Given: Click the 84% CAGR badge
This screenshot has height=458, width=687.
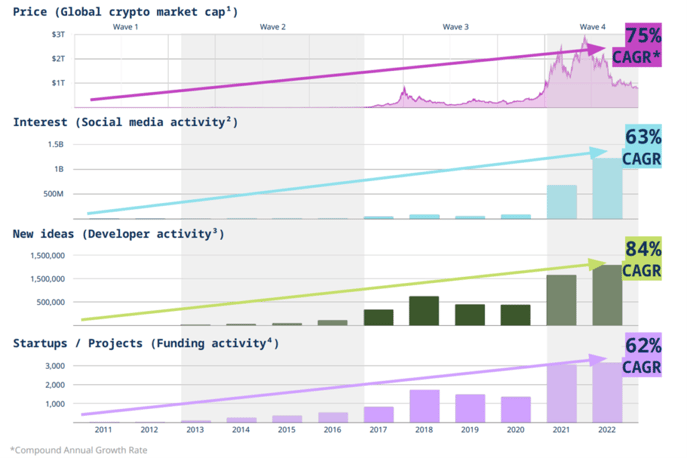Looking at the screenshot, I should tap(642, 259).
